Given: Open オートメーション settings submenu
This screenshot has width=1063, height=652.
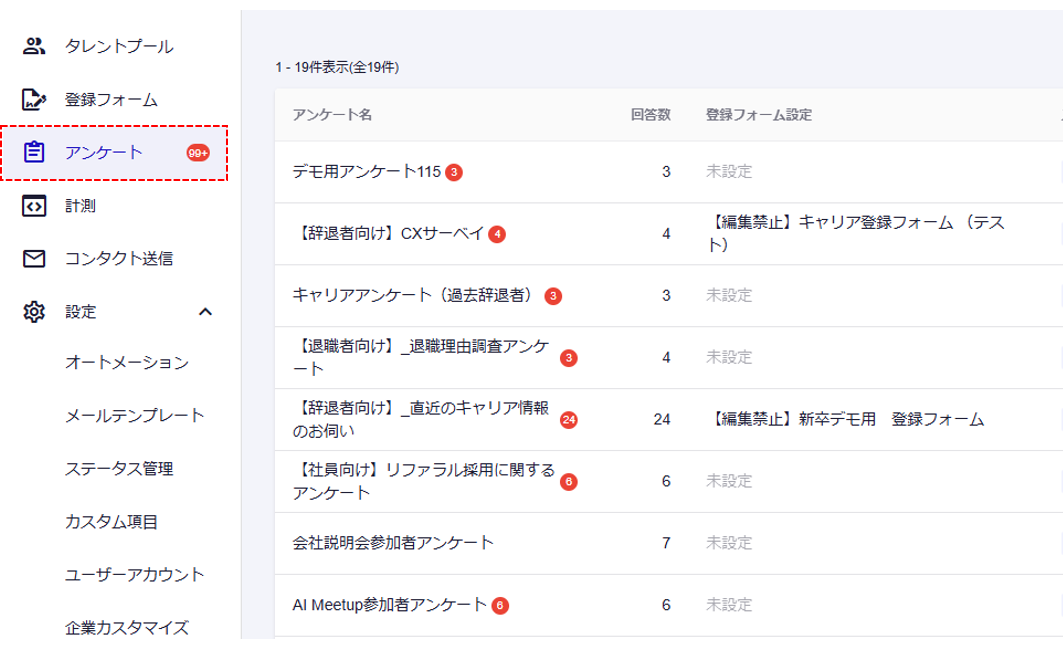Looking at the screenshot, I should 126,362.
